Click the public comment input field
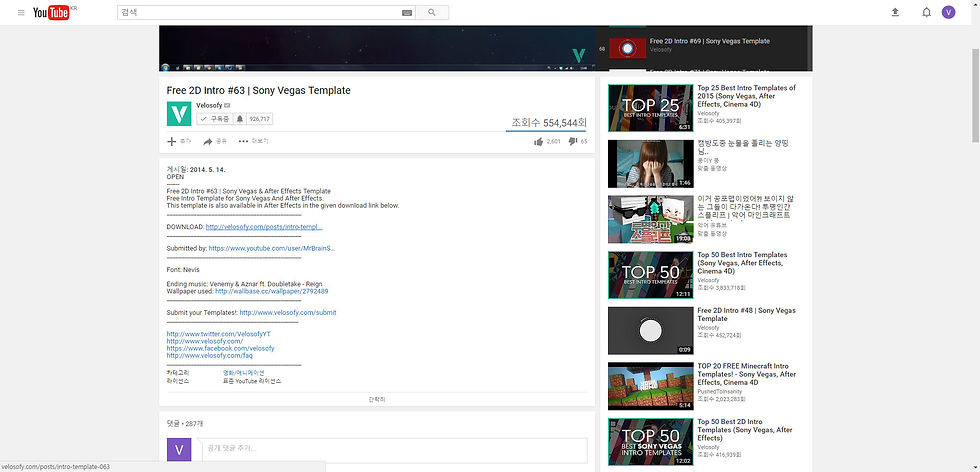 394,449
